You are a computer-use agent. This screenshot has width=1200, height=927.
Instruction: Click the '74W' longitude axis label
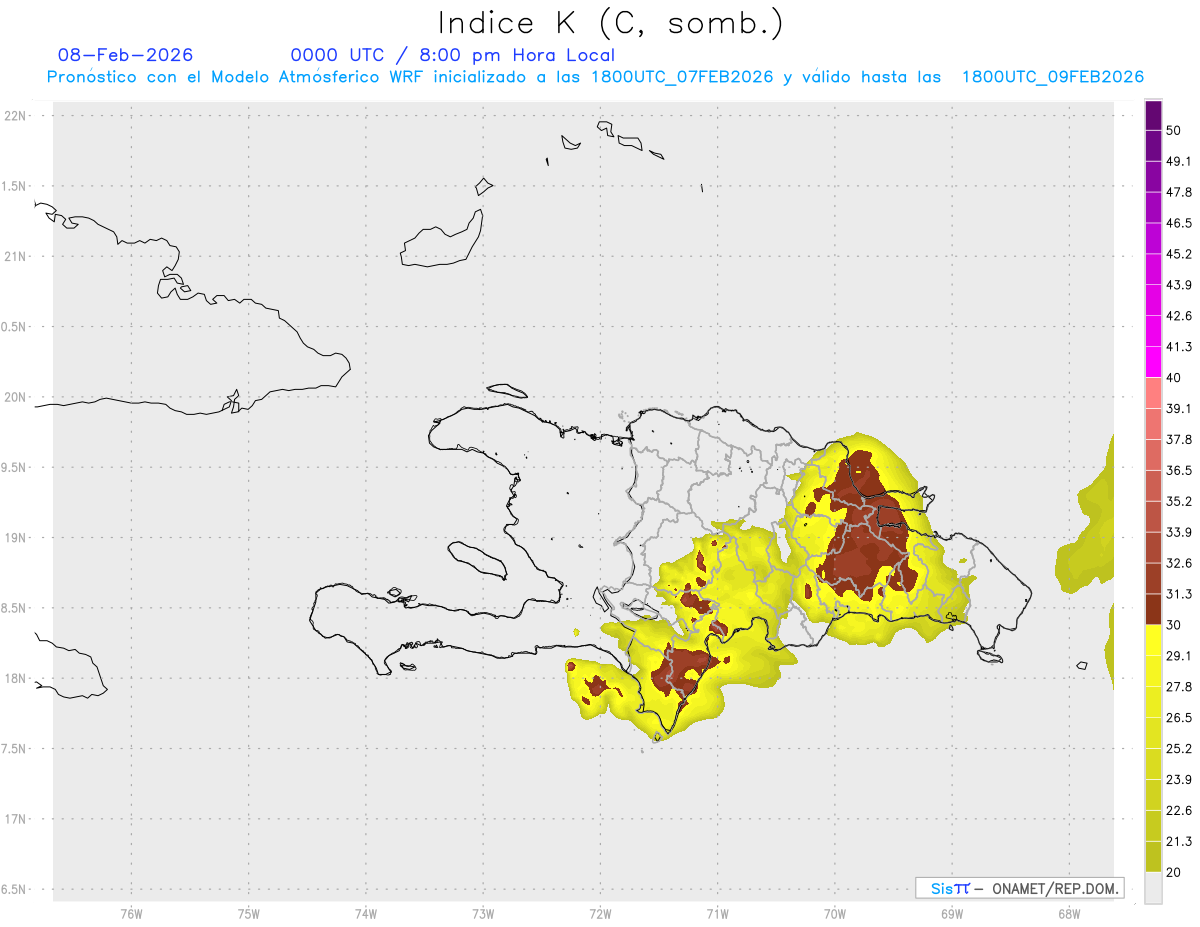click(x=366, y=914)
